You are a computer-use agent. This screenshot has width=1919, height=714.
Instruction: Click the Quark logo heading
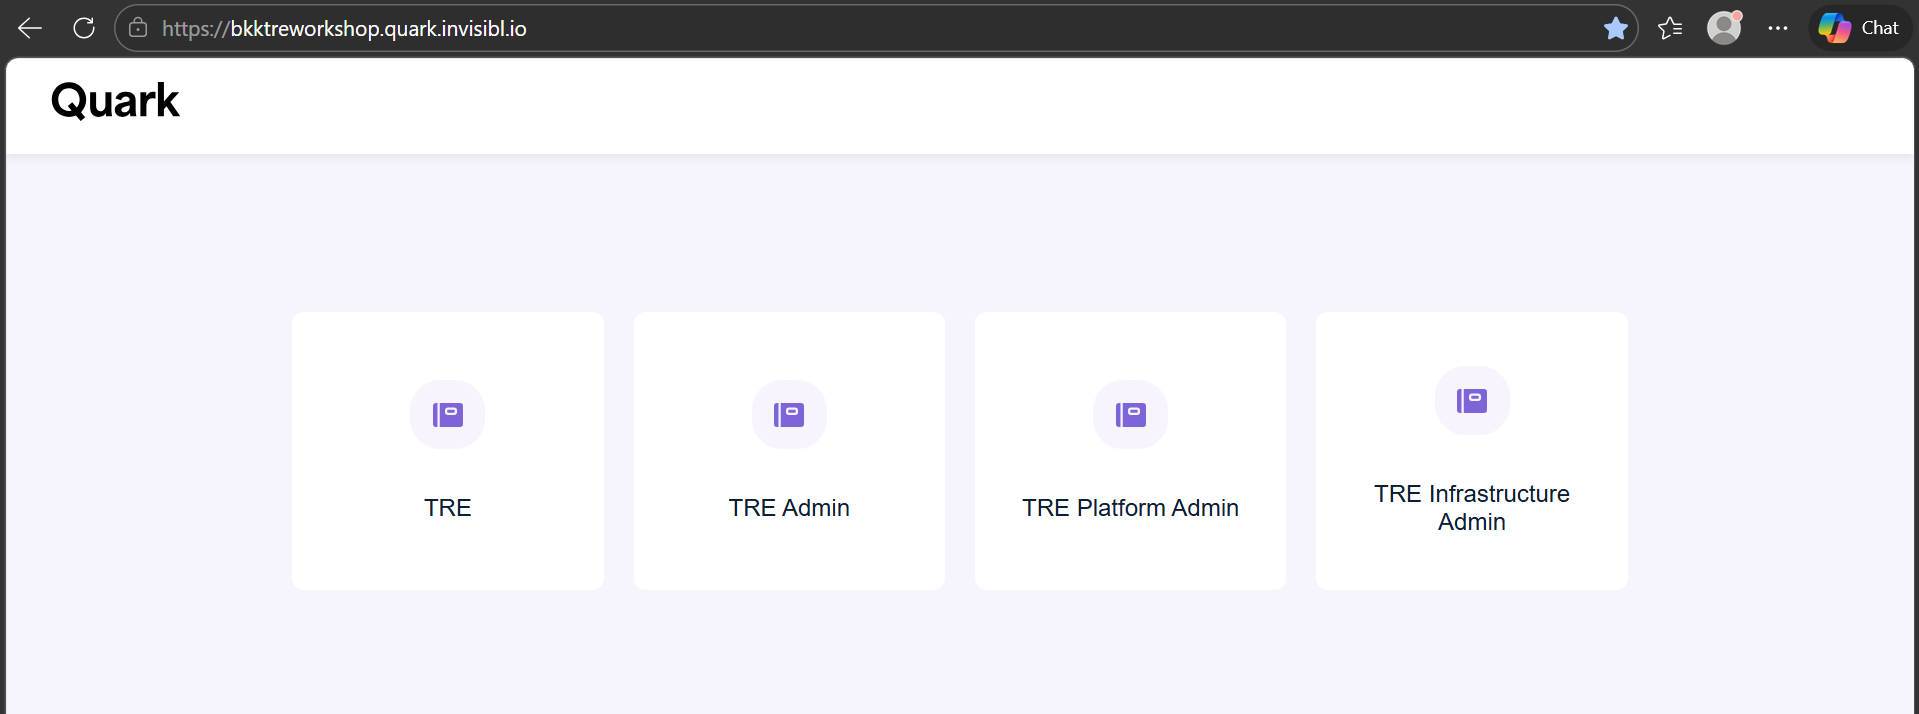click(115, 101)
